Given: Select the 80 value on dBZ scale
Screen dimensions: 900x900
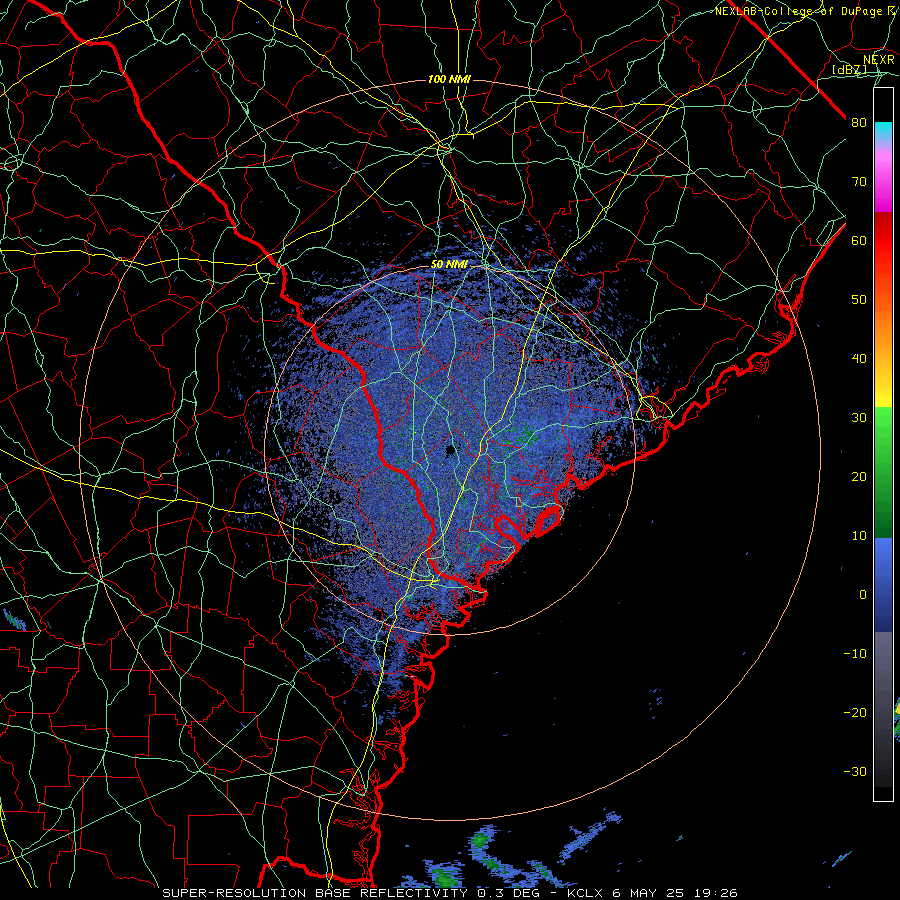Looking at the screenshot, I should 859,122.
